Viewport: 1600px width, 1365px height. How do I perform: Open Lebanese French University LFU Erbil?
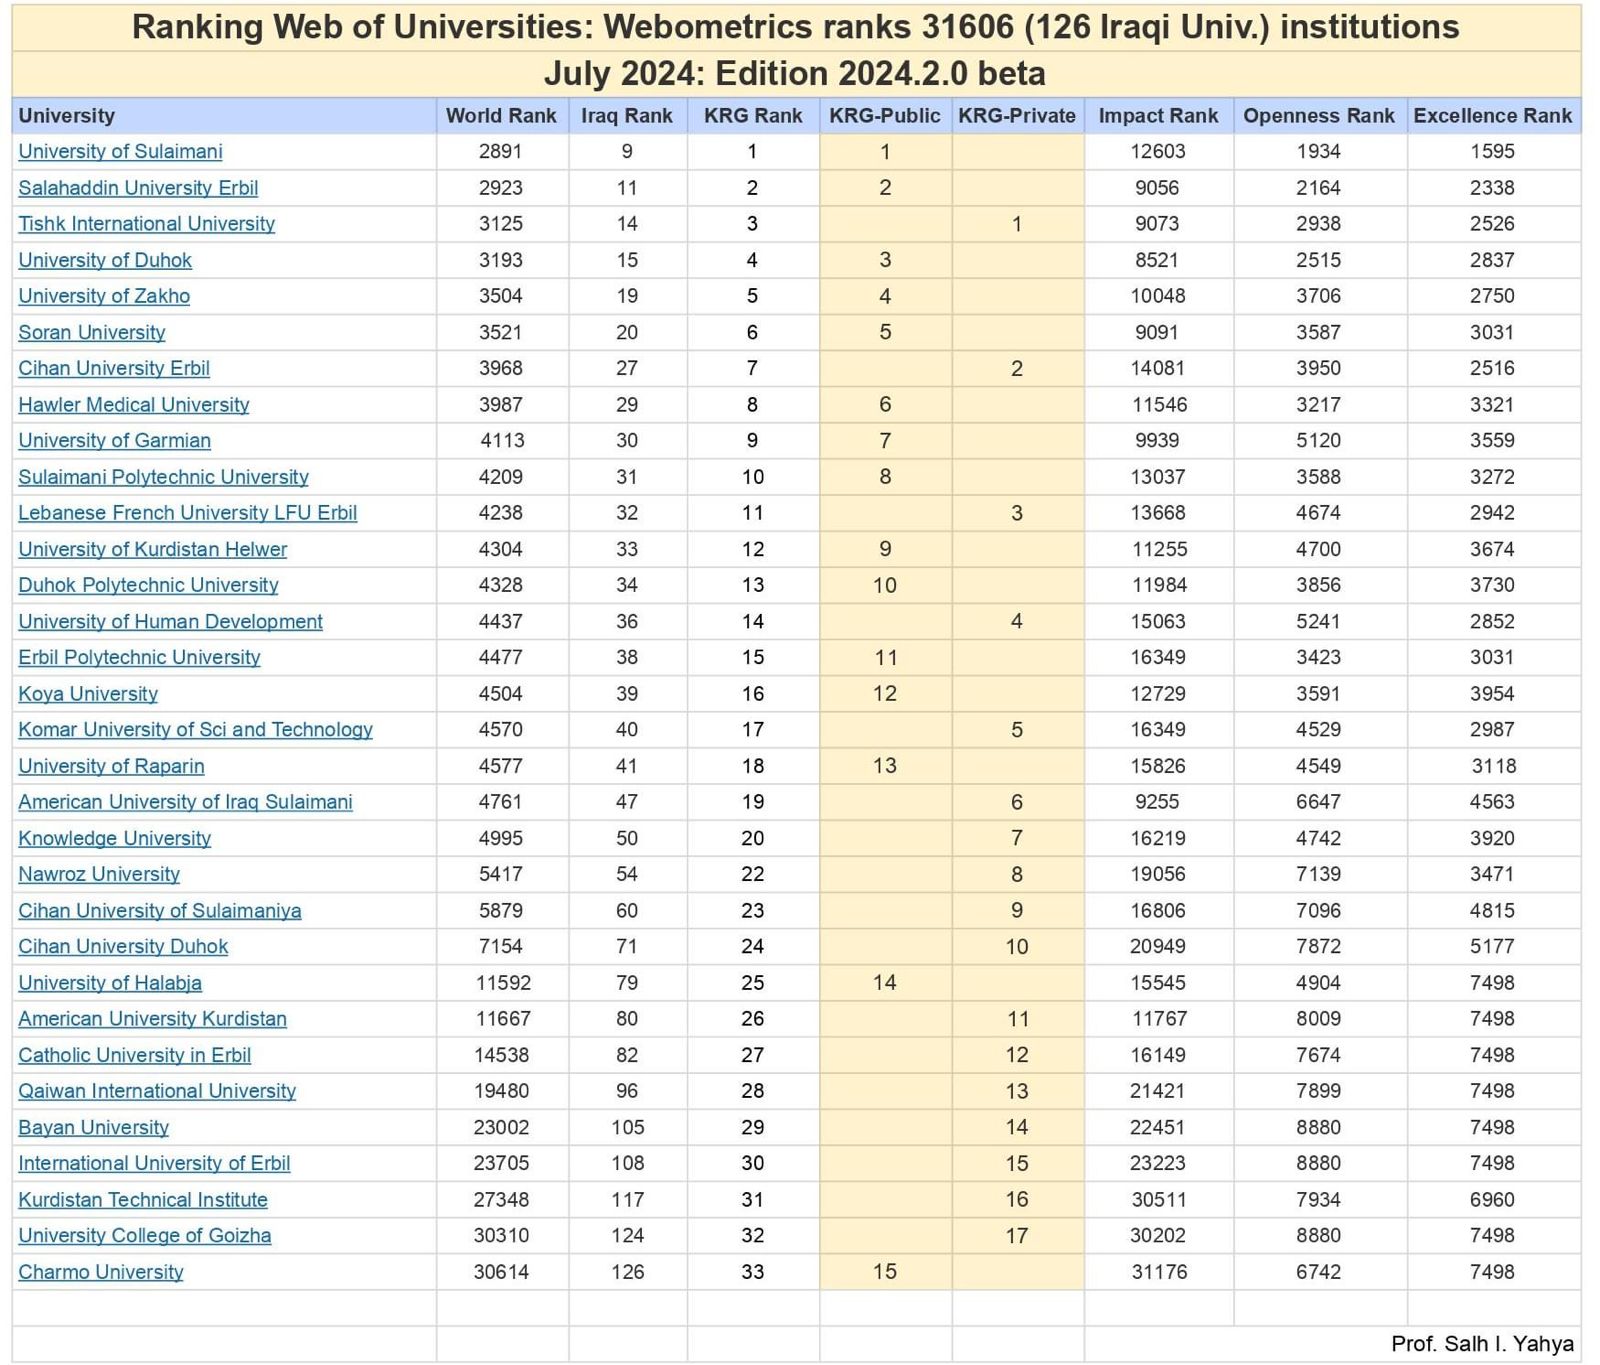(187, 513)
